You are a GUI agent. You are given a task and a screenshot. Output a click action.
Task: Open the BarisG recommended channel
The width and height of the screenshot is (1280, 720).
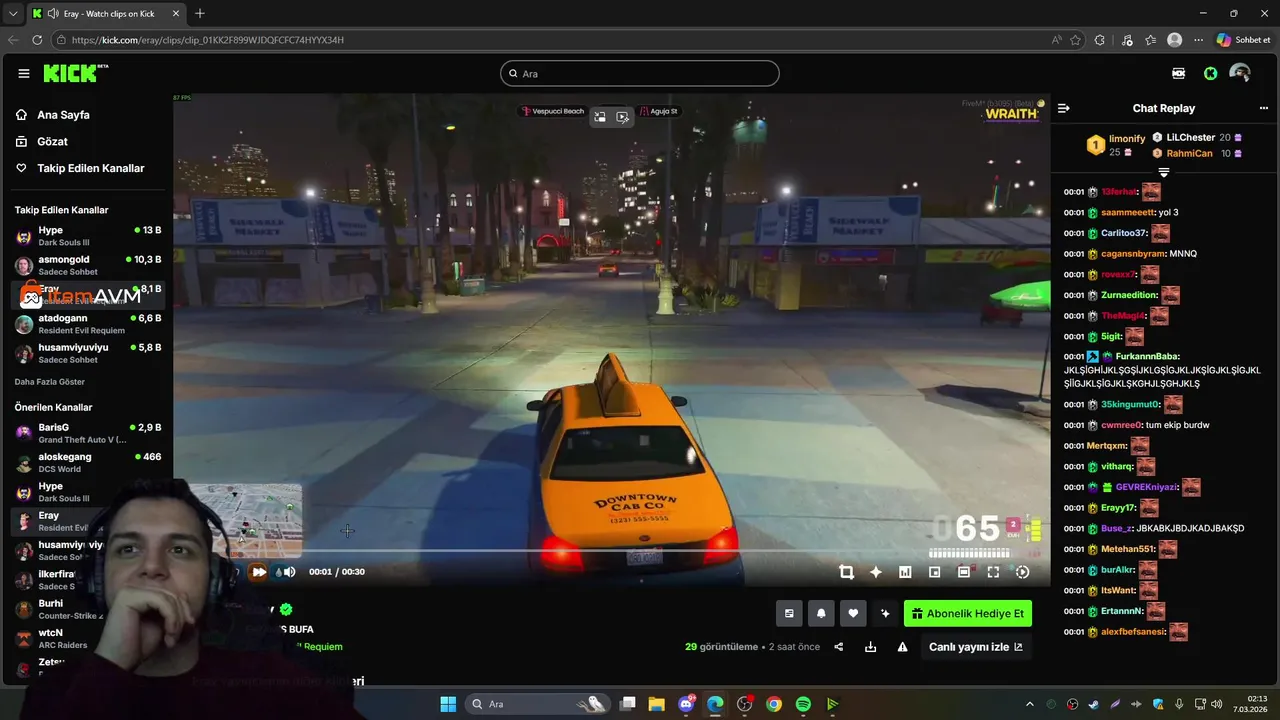[88, 433]
